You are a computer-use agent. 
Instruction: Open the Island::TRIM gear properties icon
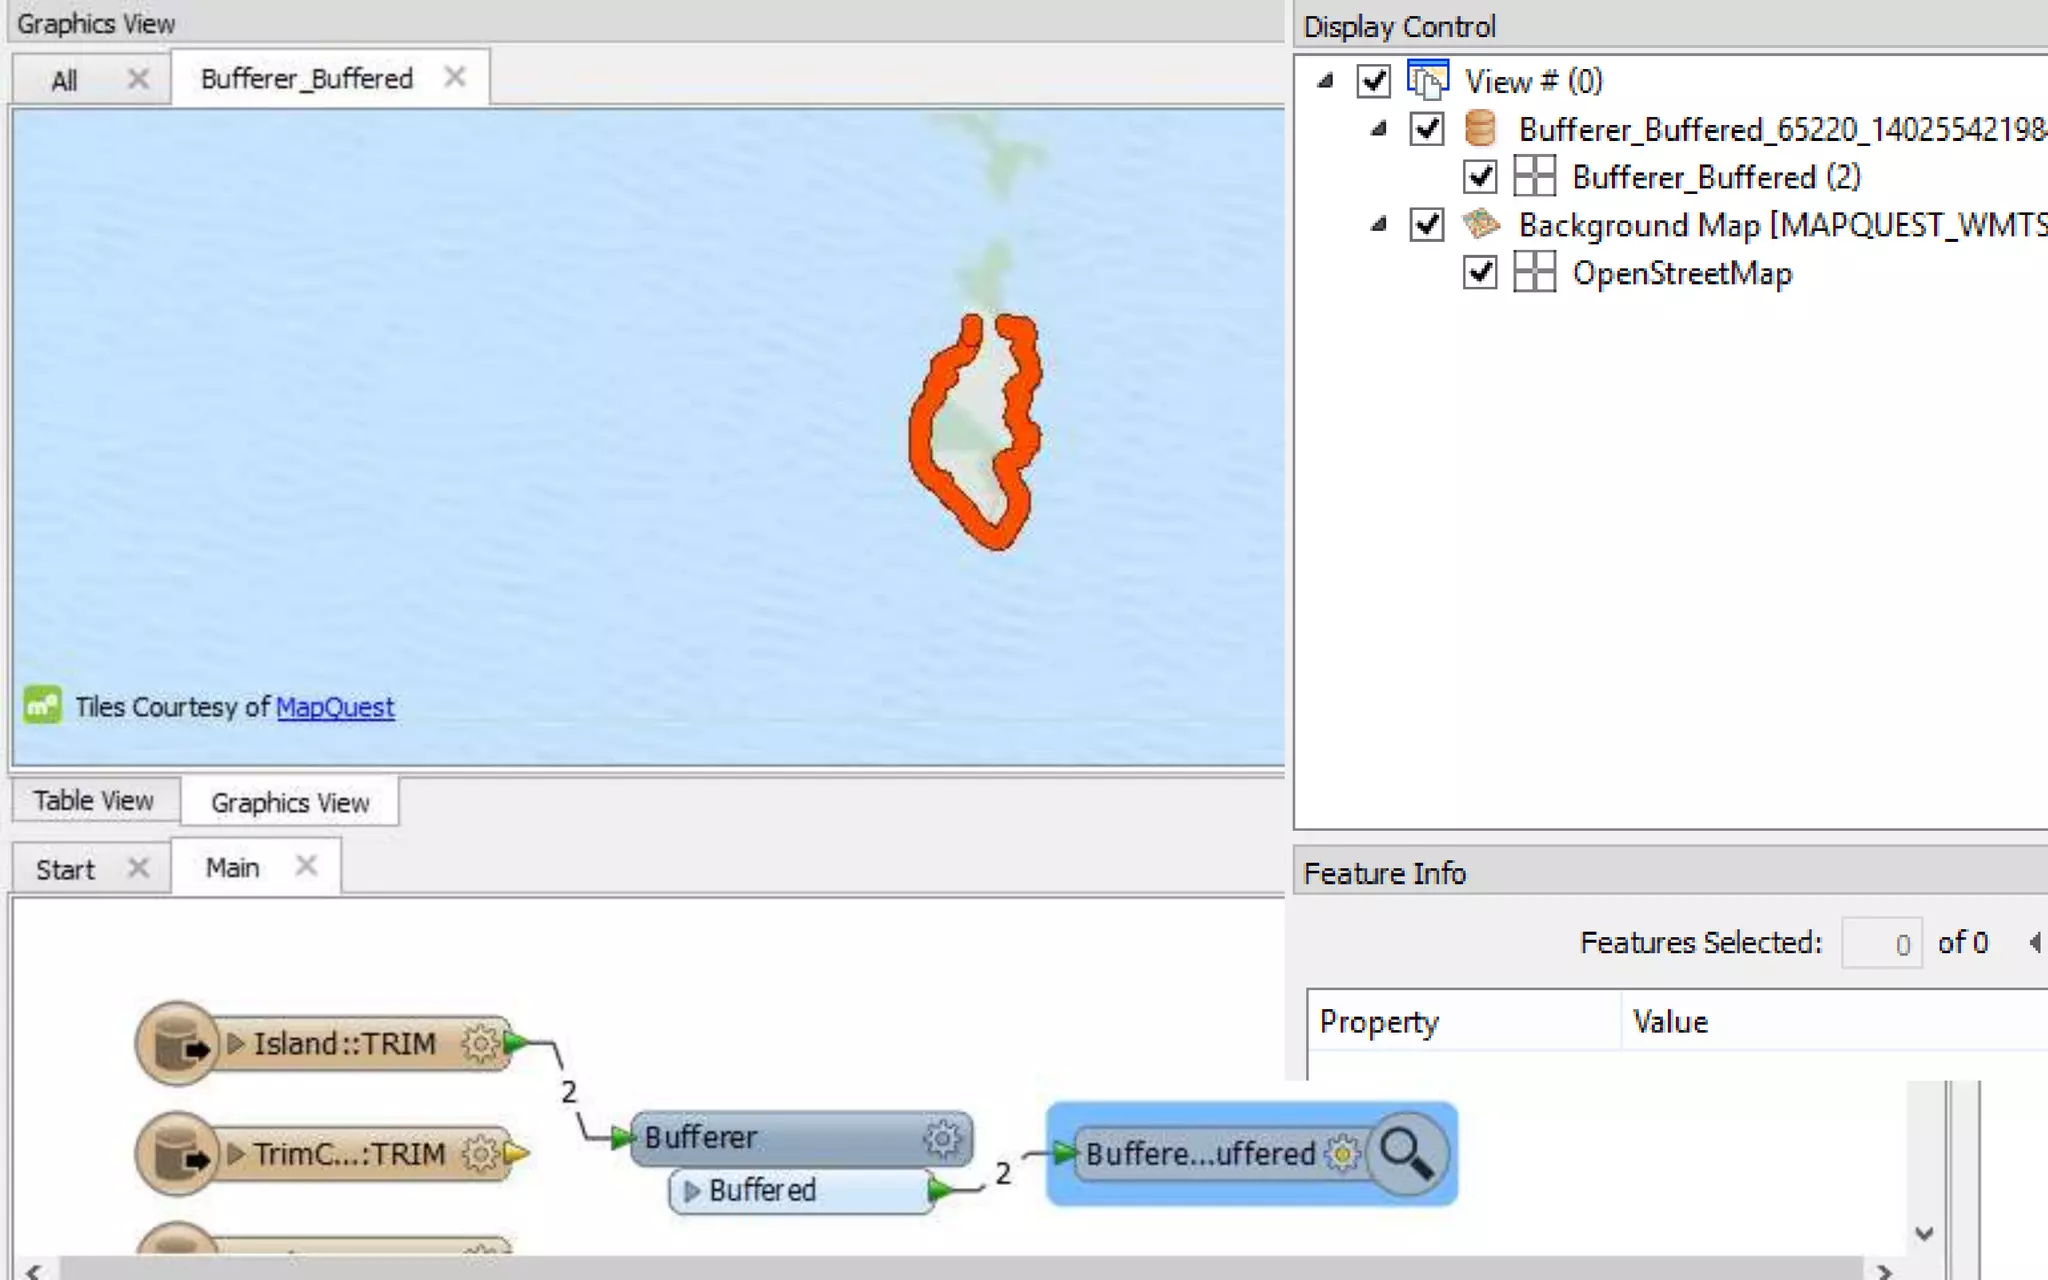click(x=480, y=1044)
